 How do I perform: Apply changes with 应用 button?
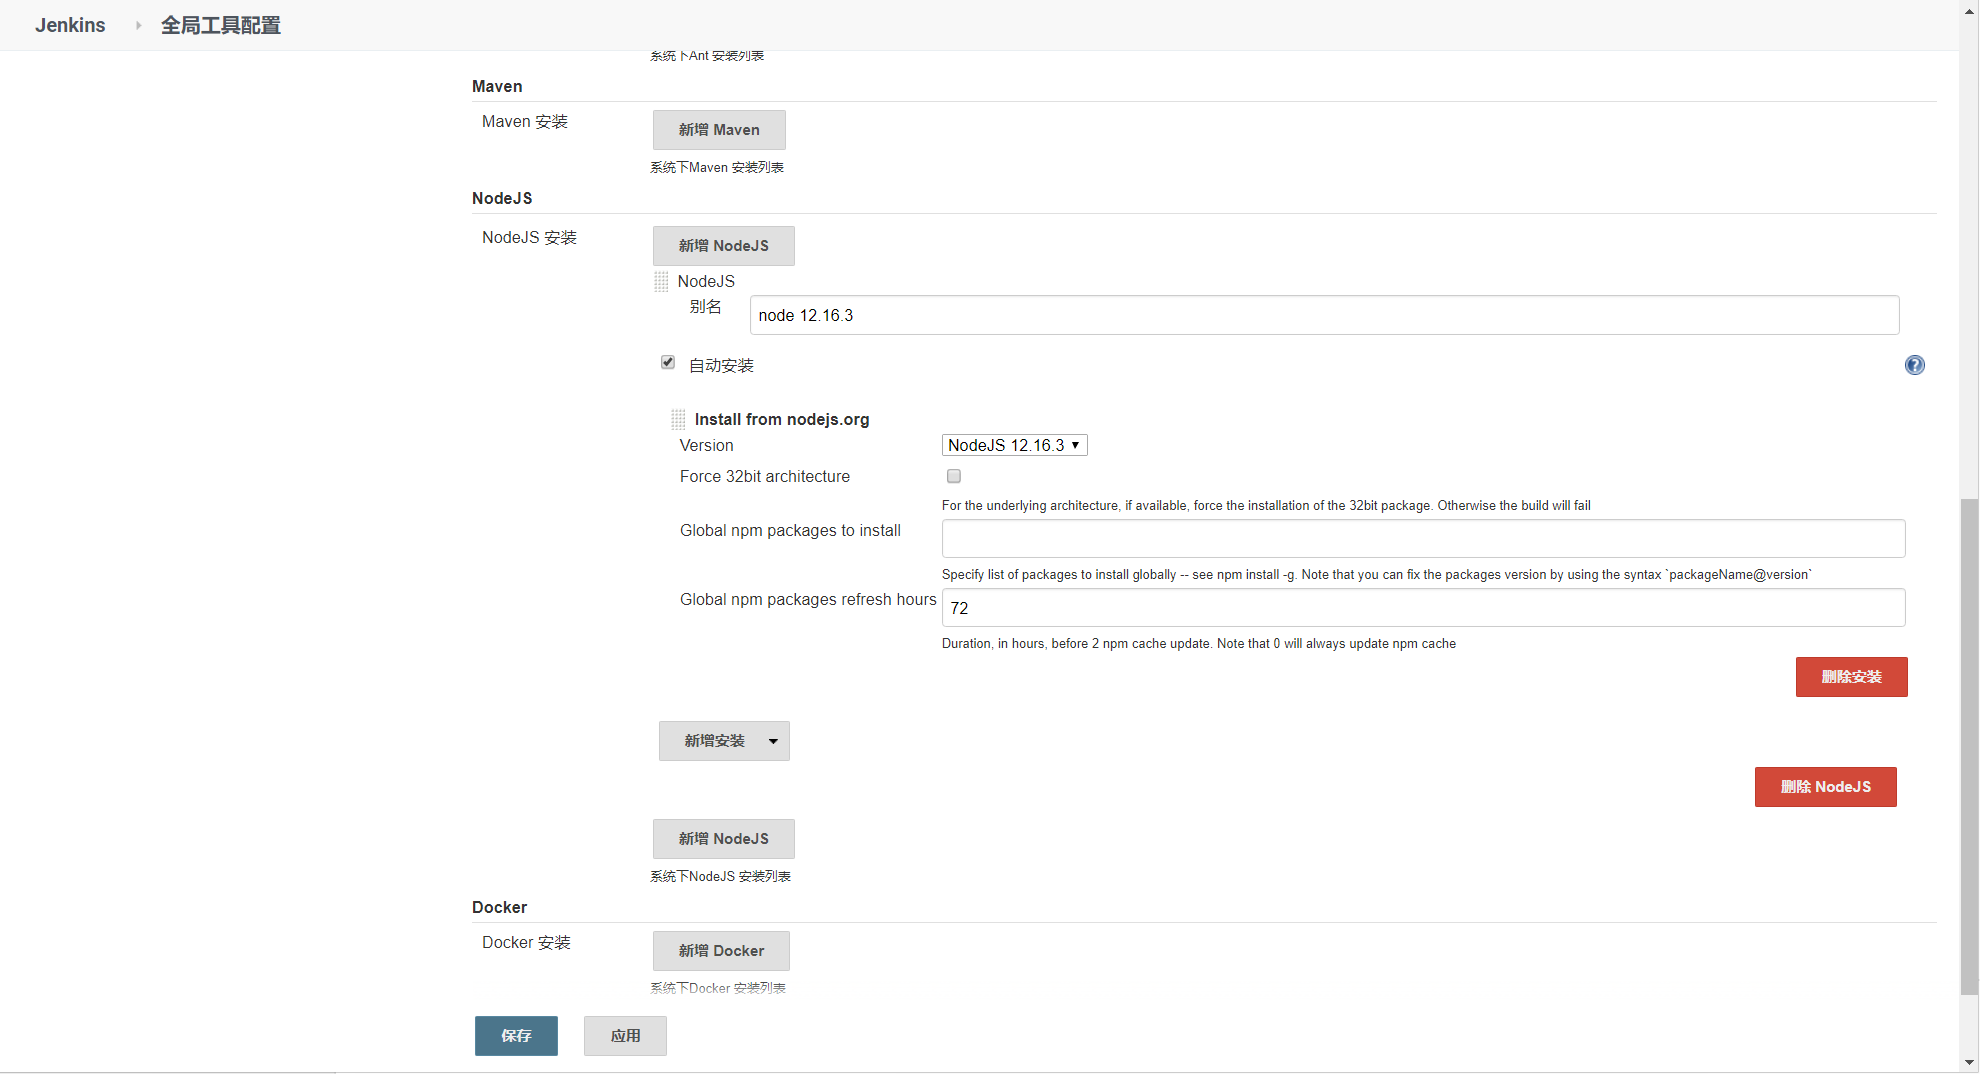[x=625, y=1036]
